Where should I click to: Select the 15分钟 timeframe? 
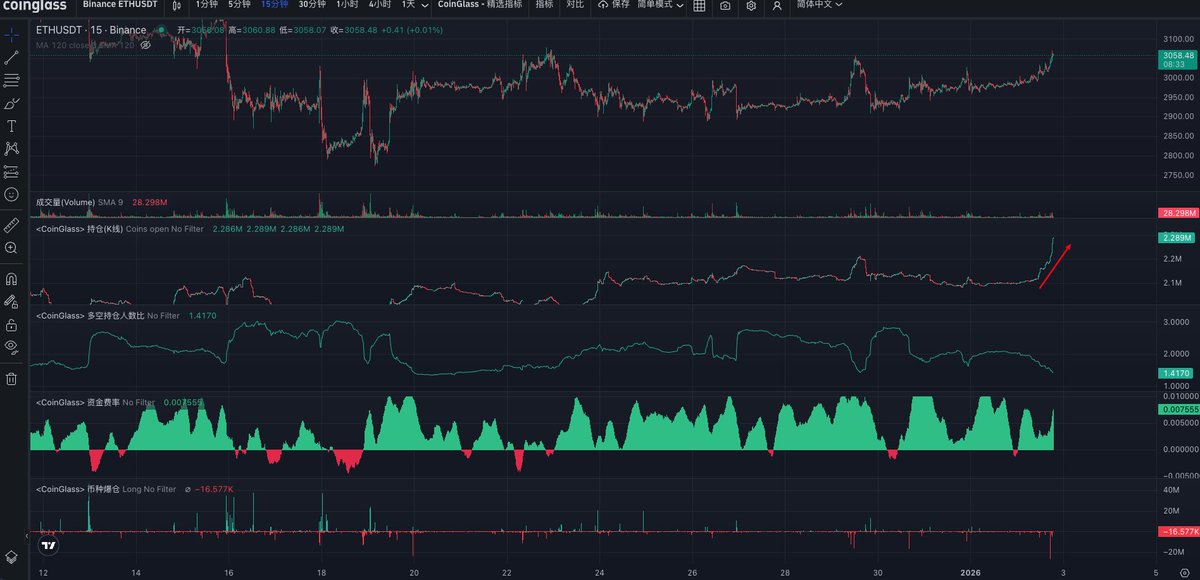(x=275, y=5)
